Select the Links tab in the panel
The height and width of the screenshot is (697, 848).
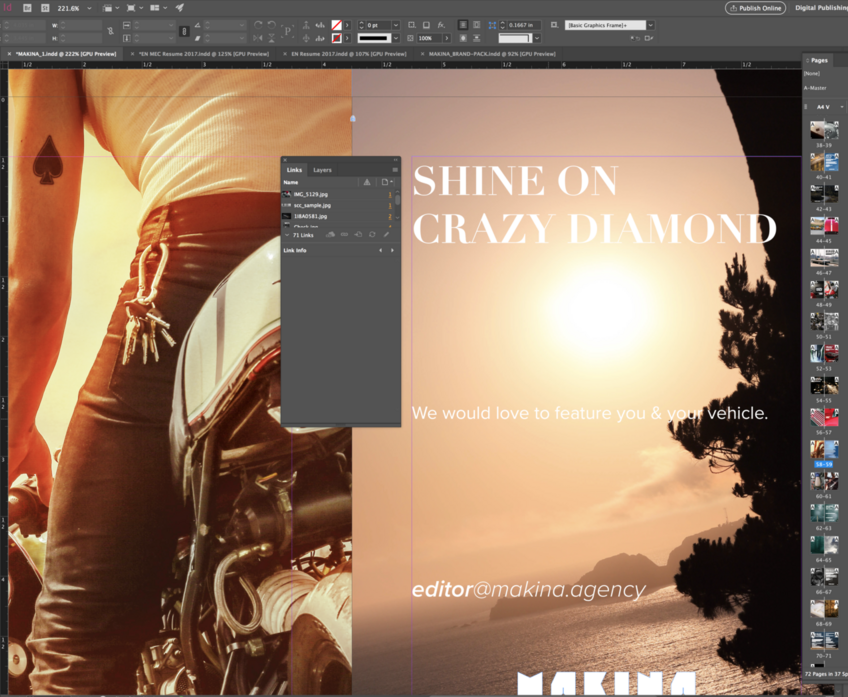(x=294, y=170)
